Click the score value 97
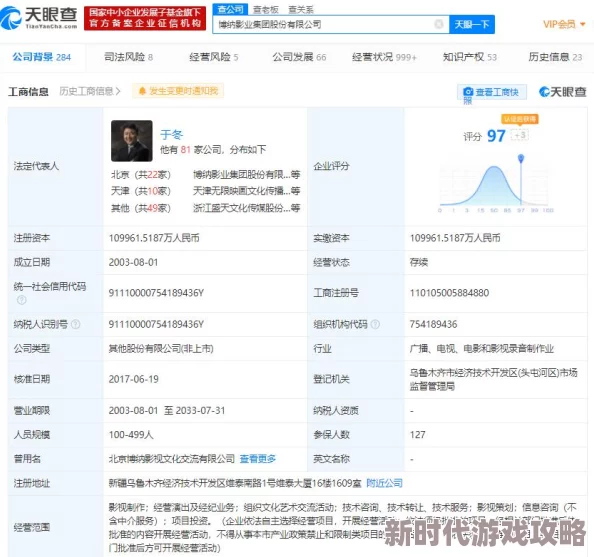The height and width of the screenshot is (557, 594). coord(496,136)
